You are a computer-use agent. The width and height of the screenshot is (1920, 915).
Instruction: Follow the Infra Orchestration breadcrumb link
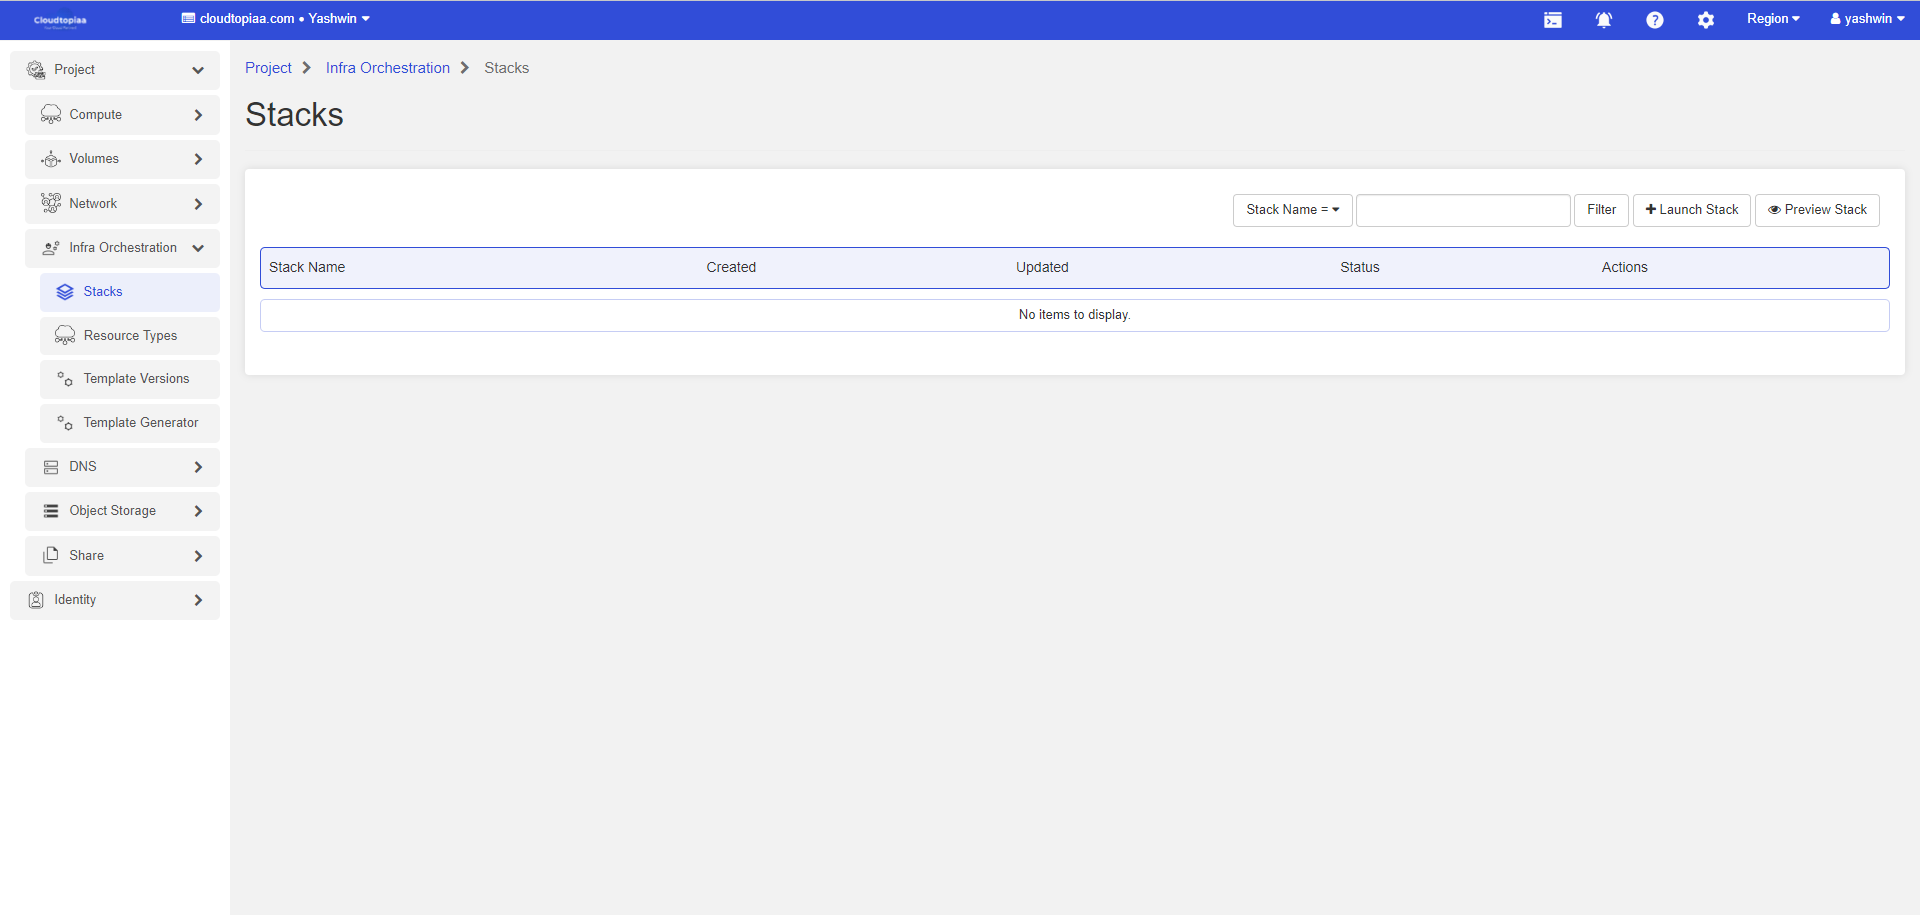coord(387,68)
